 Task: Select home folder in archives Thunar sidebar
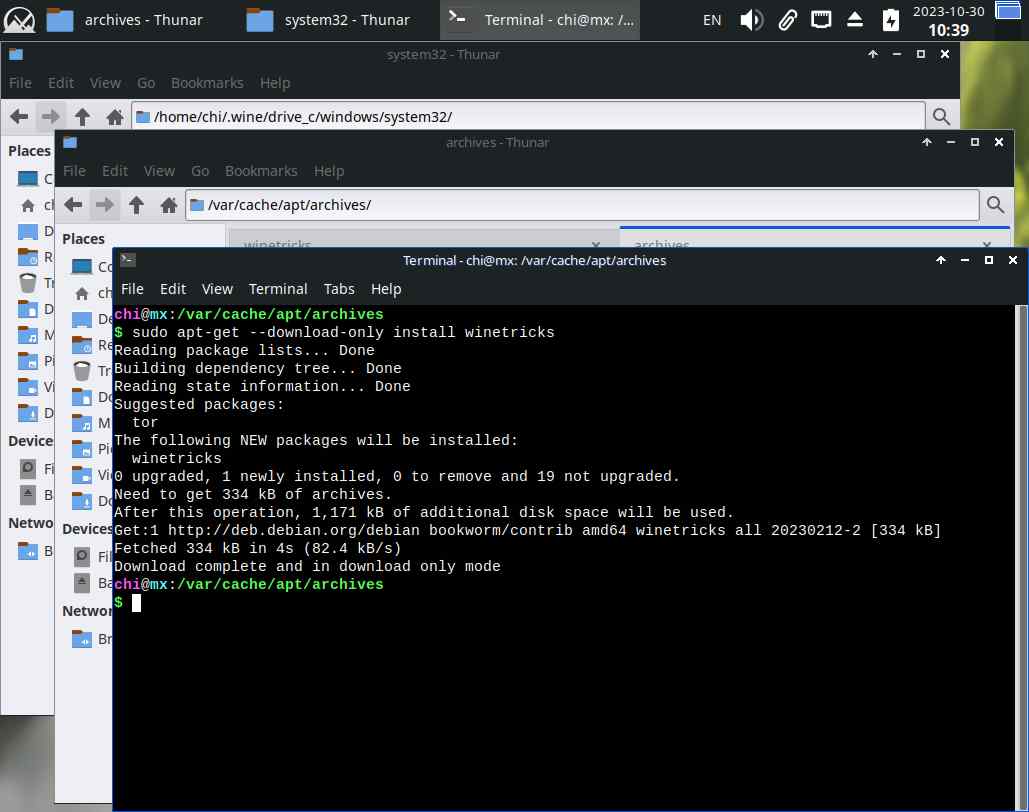[x=91, y=293]
